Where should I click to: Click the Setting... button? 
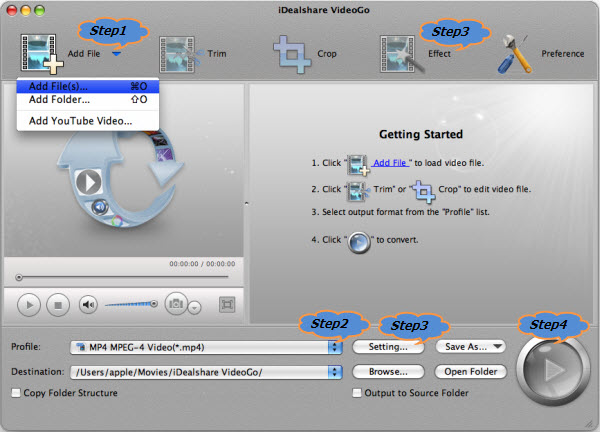click(x=388, y=347)
